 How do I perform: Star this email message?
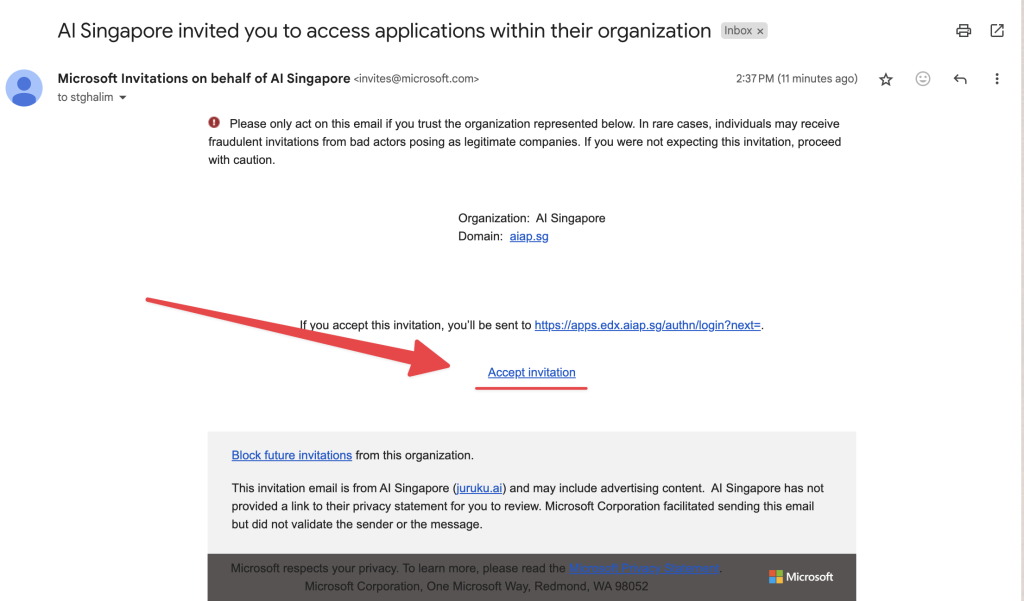tap(886, 79)
